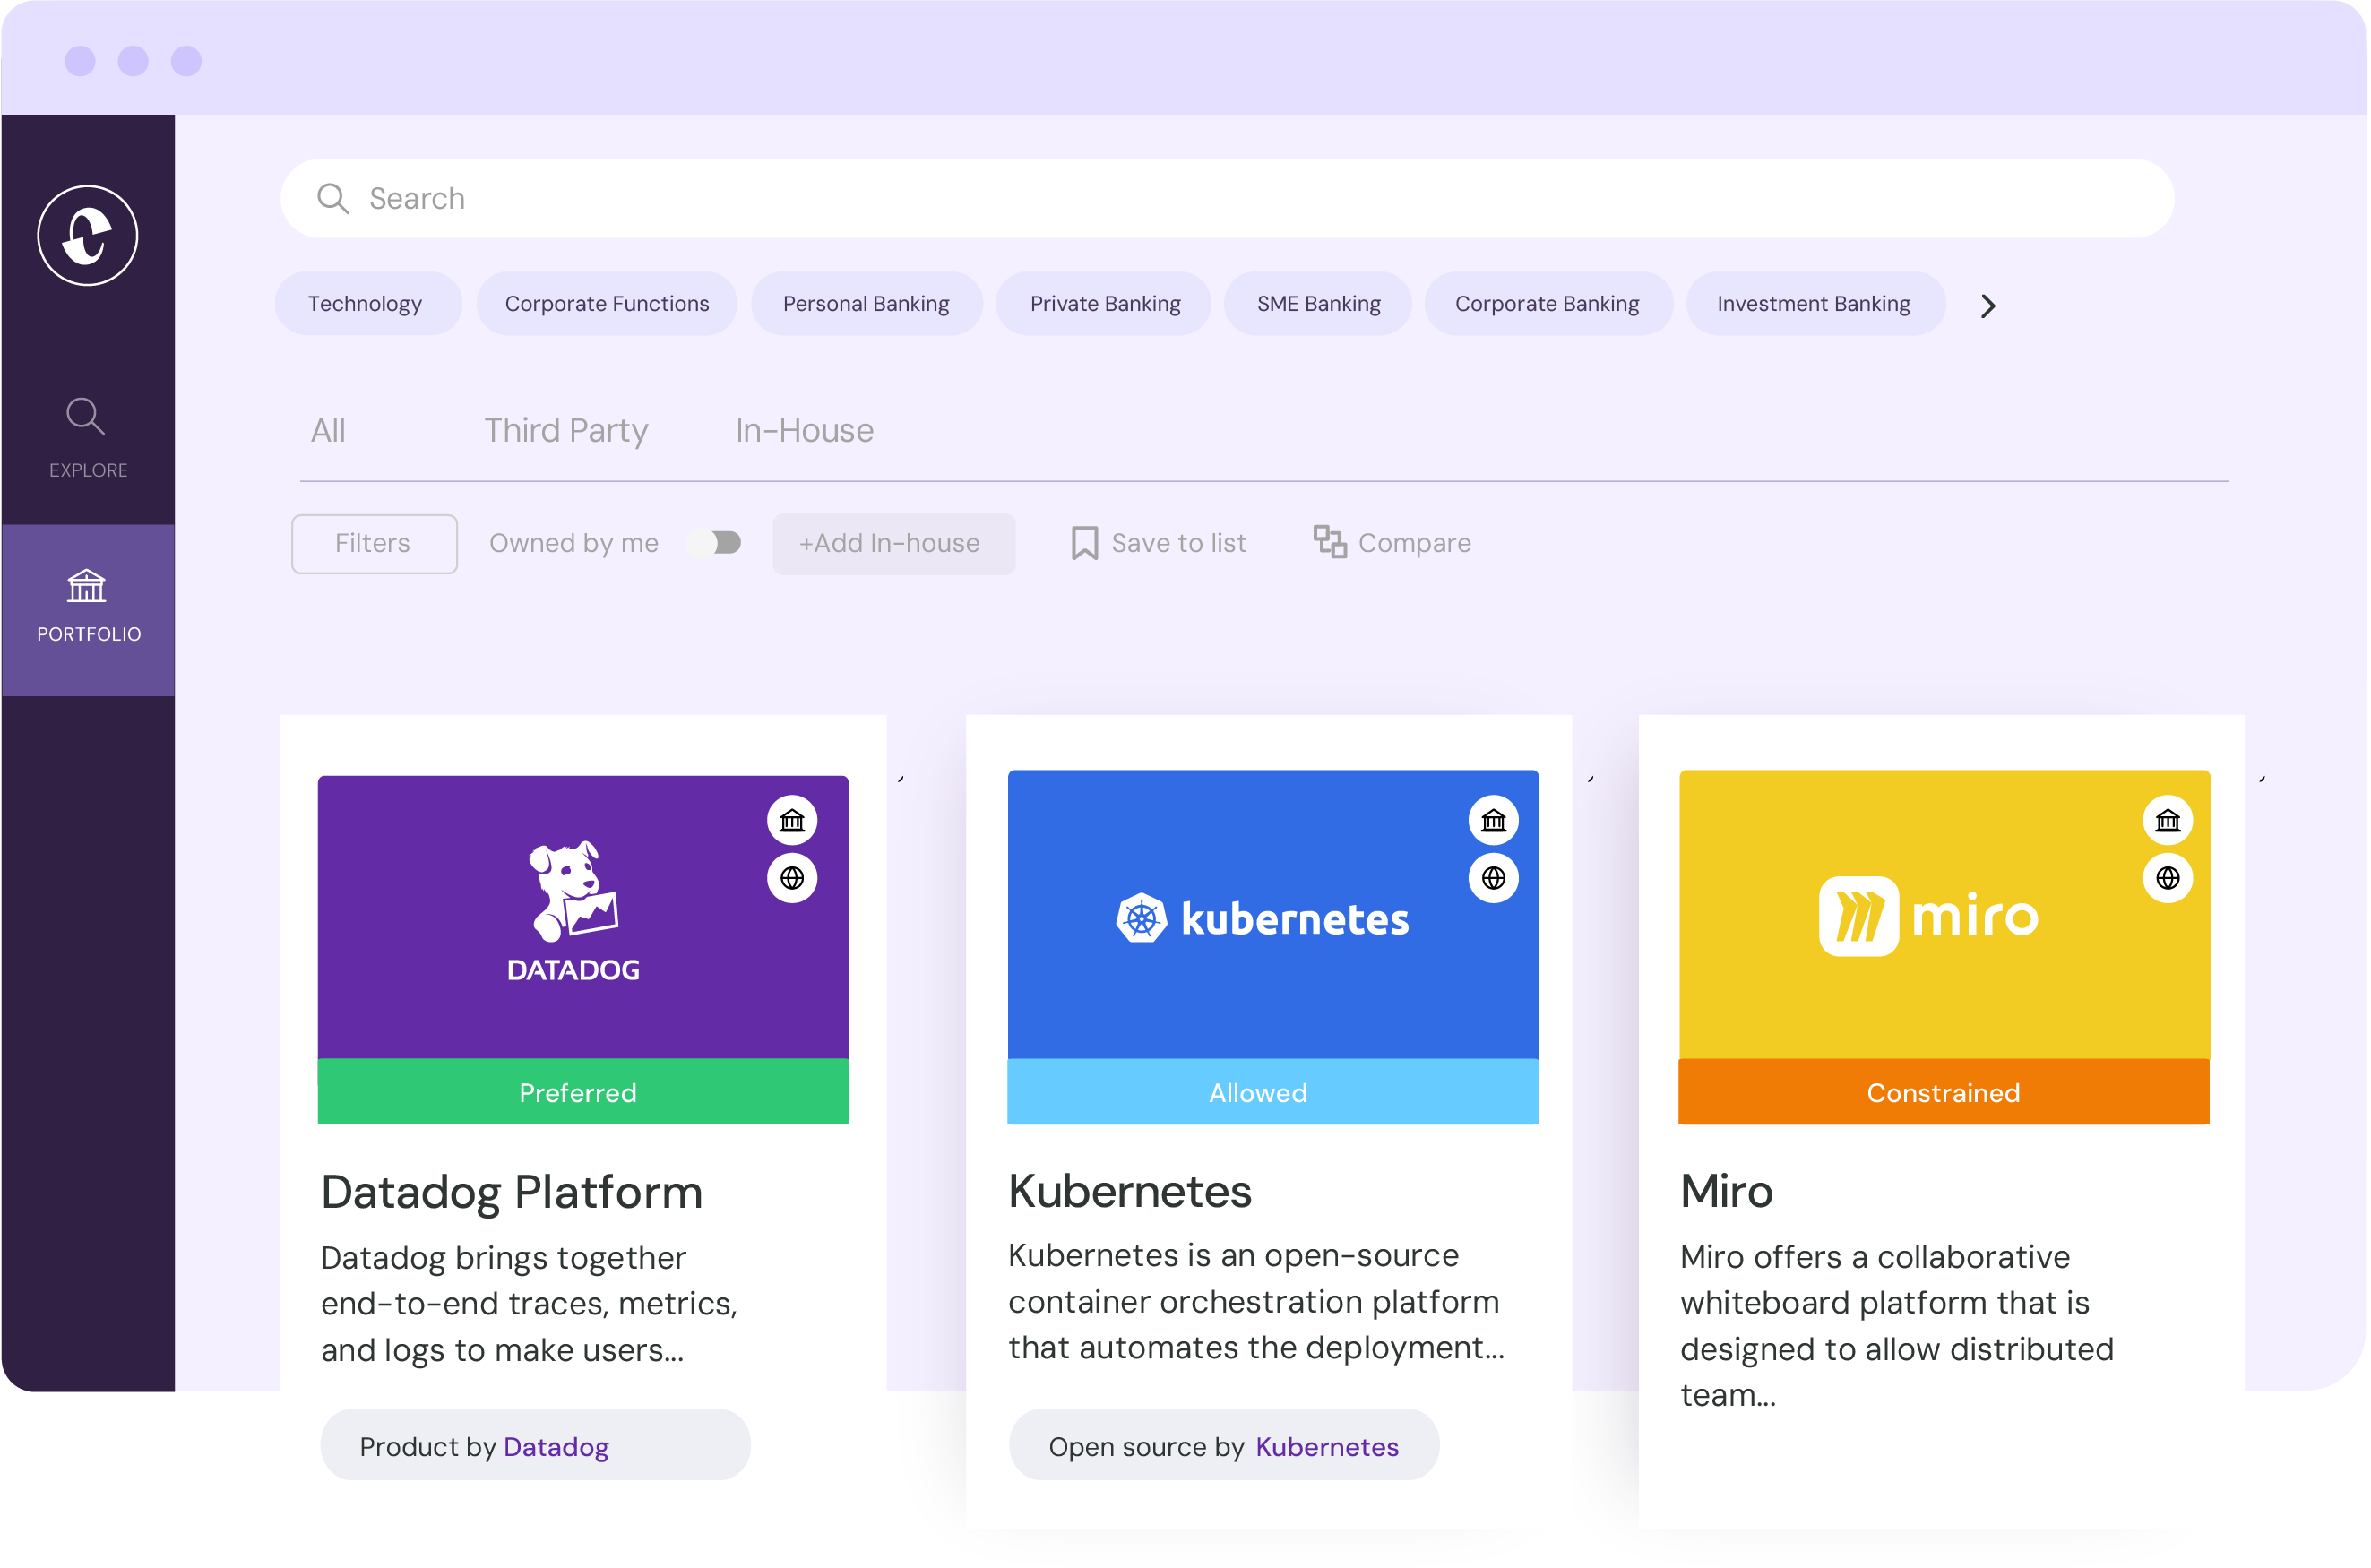2371x1568 pixels.
Task: Click the Save to list bookmark icon
Action: [1085, 543]
